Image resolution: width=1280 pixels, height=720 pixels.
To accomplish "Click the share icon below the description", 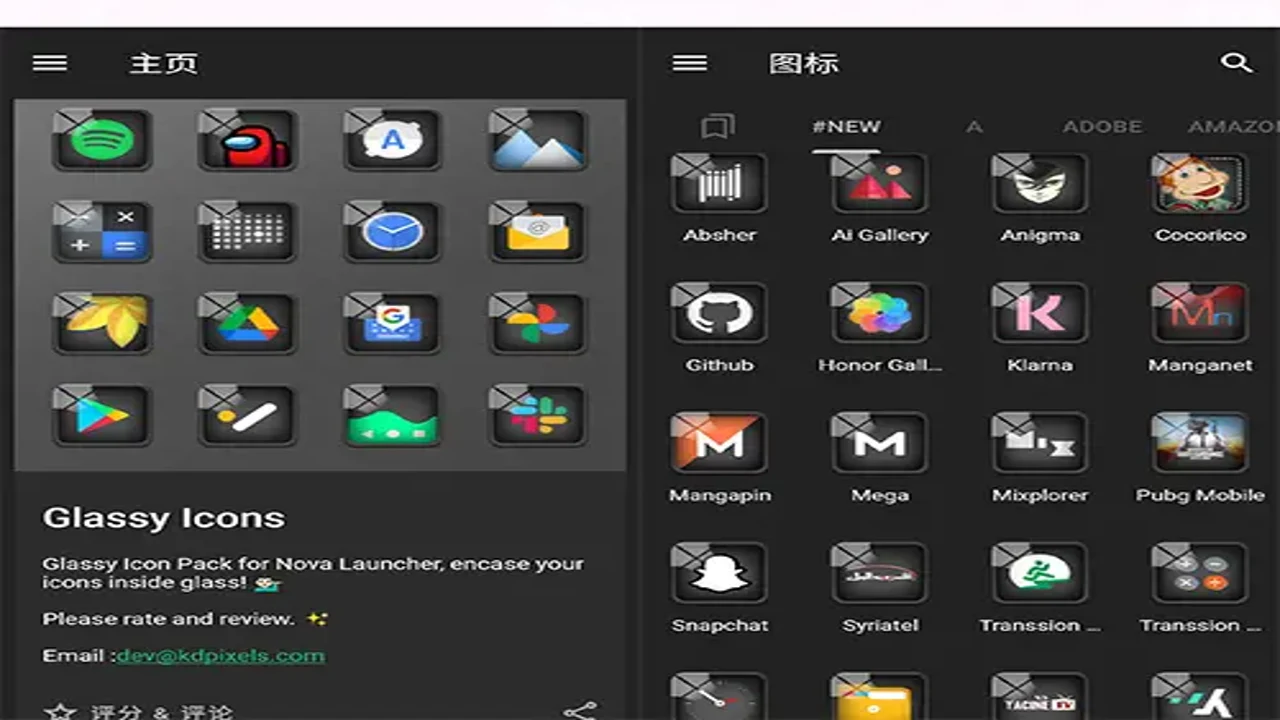I will [580, 711].
